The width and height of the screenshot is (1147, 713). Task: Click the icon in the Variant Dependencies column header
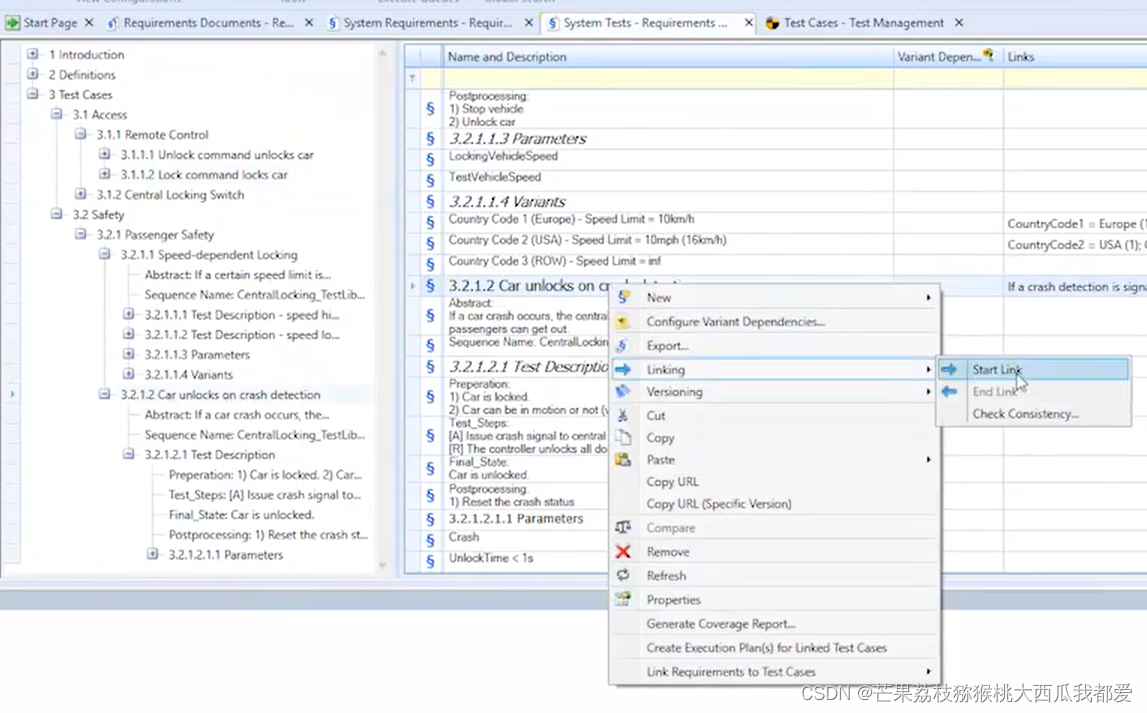[988, 55]
